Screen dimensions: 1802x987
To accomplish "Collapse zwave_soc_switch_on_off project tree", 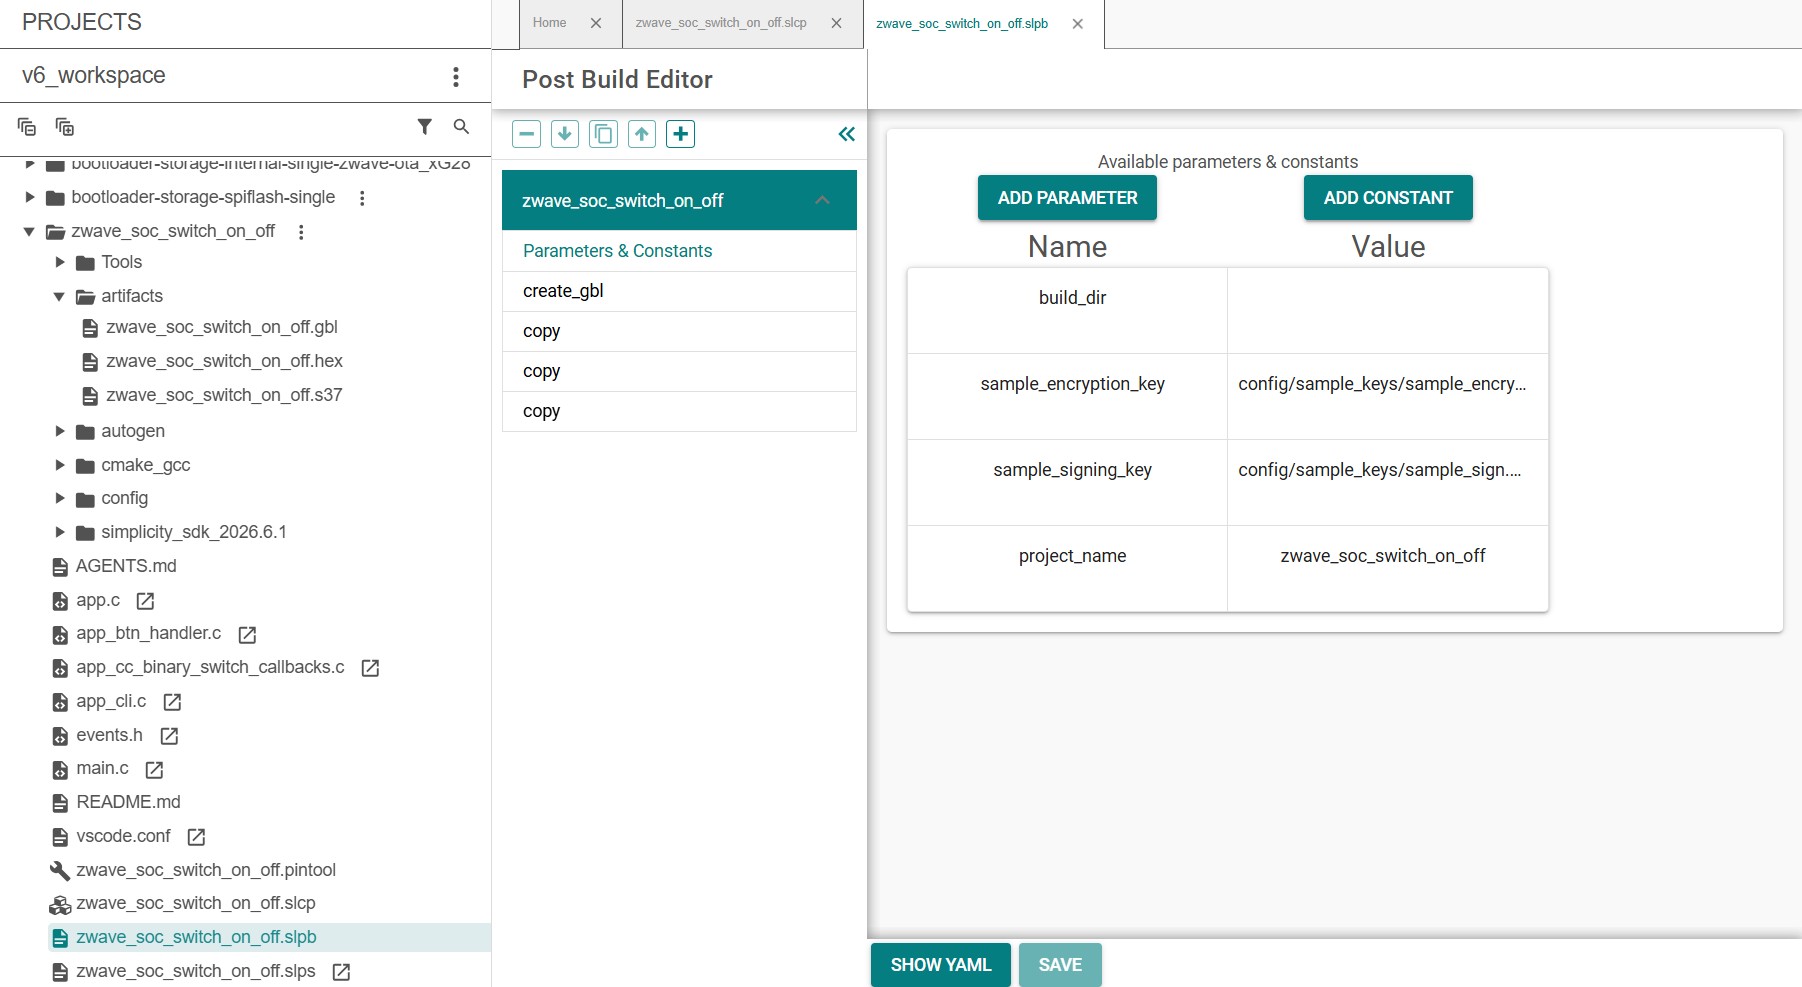I will point(29,232).
